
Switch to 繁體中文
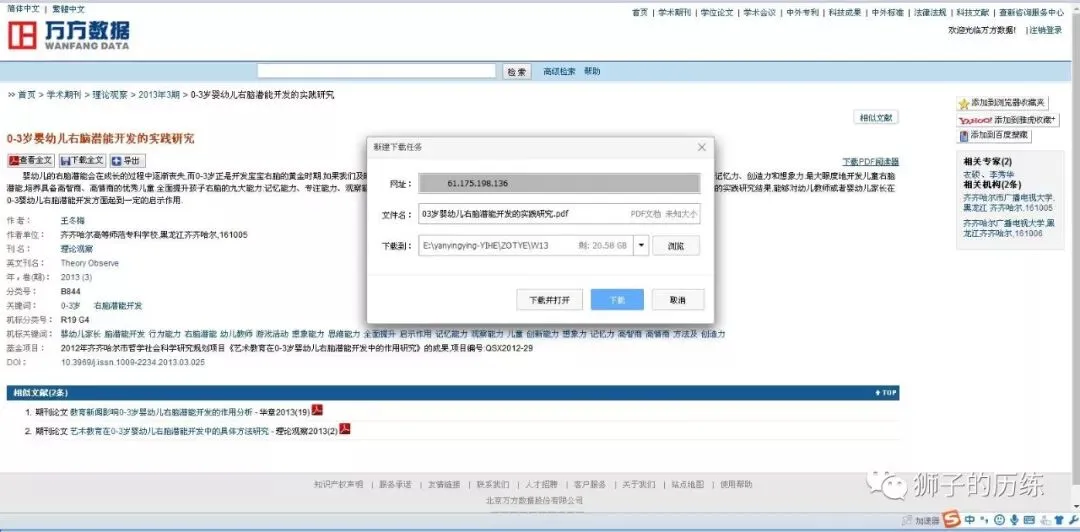(68, 9)
